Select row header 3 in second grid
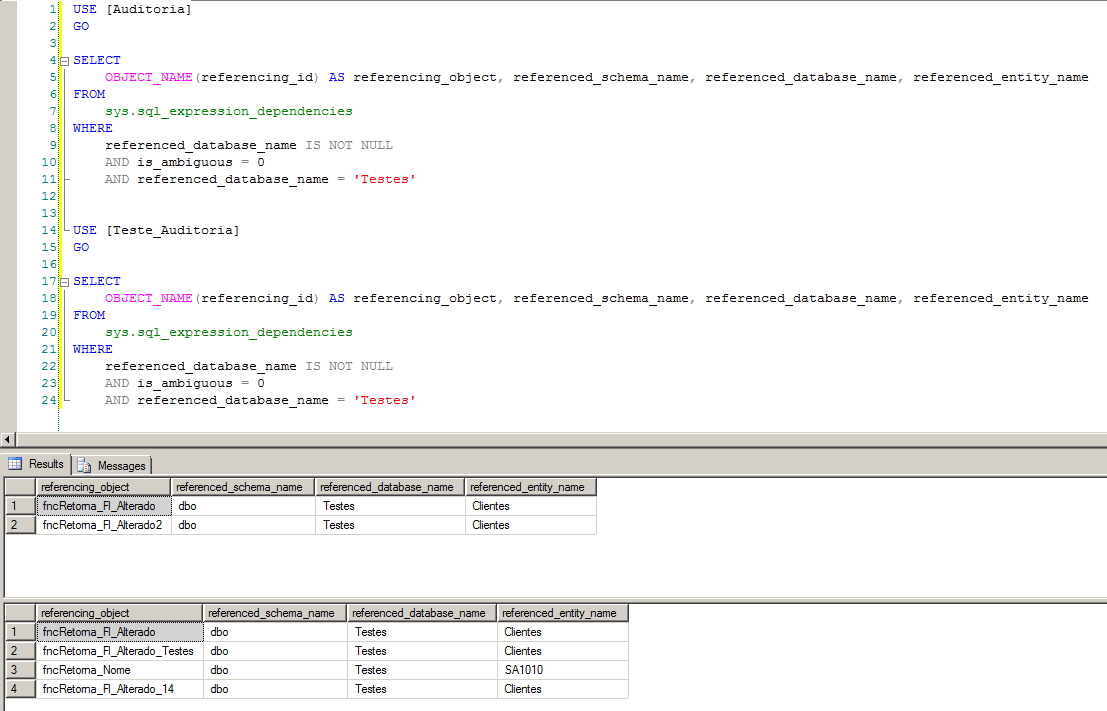Image resolution: width=1107 pixels, height=711 pixels. click(20, 670)
